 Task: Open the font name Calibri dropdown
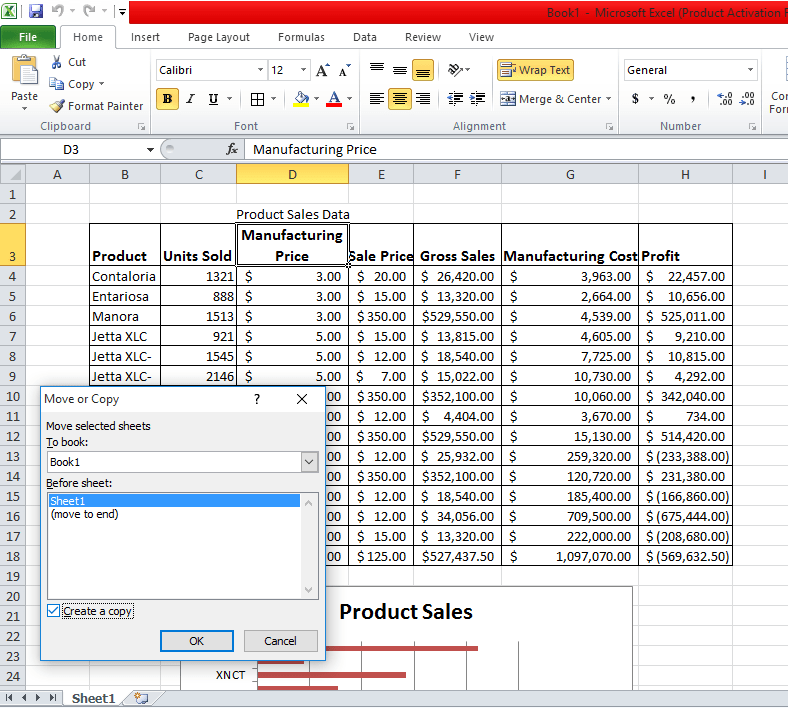click(260, 70)
